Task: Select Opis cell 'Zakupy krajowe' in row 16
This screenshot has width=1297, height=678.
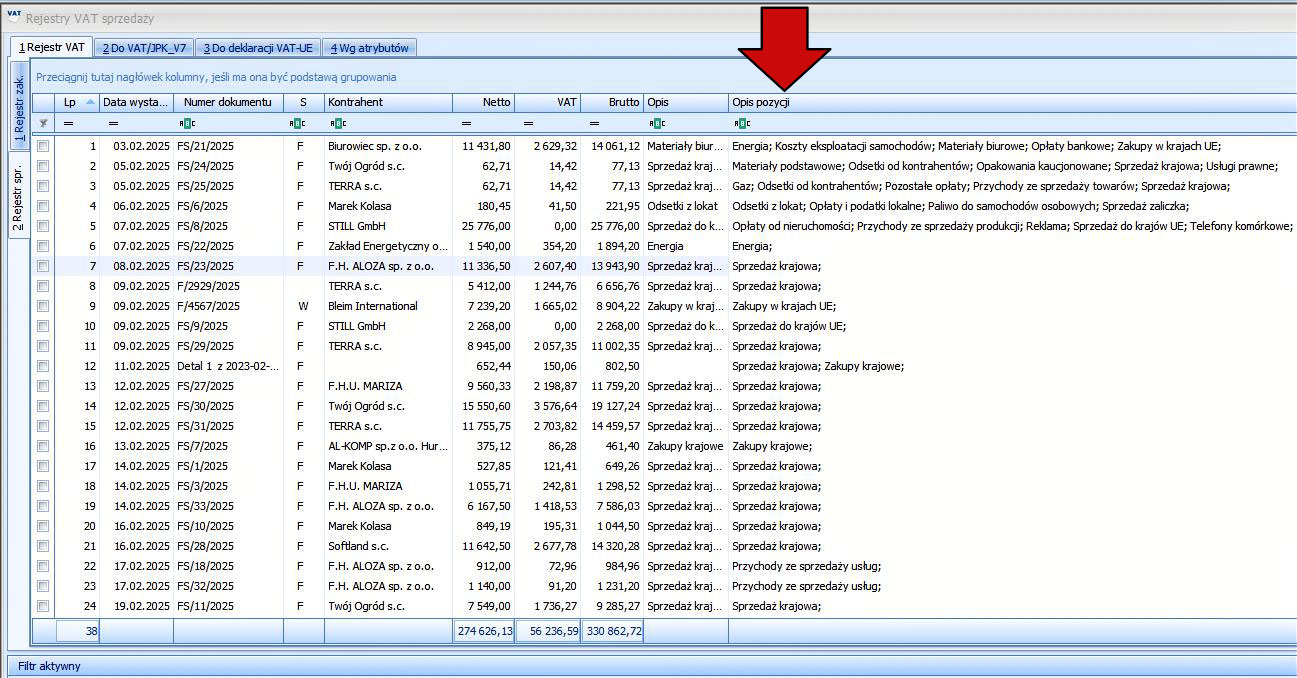Action: [685, 446]
